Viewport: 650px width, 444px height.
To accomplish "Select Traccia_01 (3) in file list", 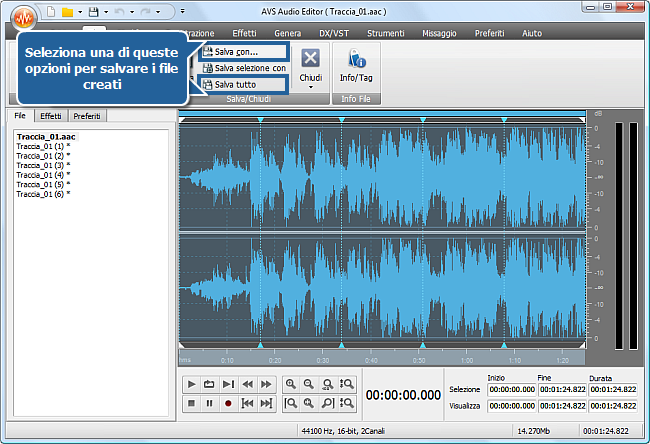I will tap(43, 165).
